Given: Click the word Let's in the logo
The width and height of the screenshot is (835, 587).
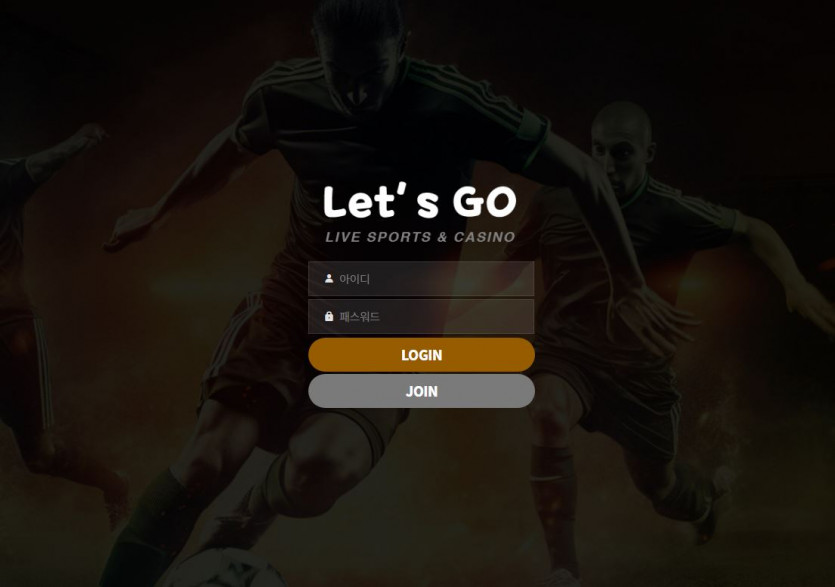Looking at the screenshot, I should point(381,201).
